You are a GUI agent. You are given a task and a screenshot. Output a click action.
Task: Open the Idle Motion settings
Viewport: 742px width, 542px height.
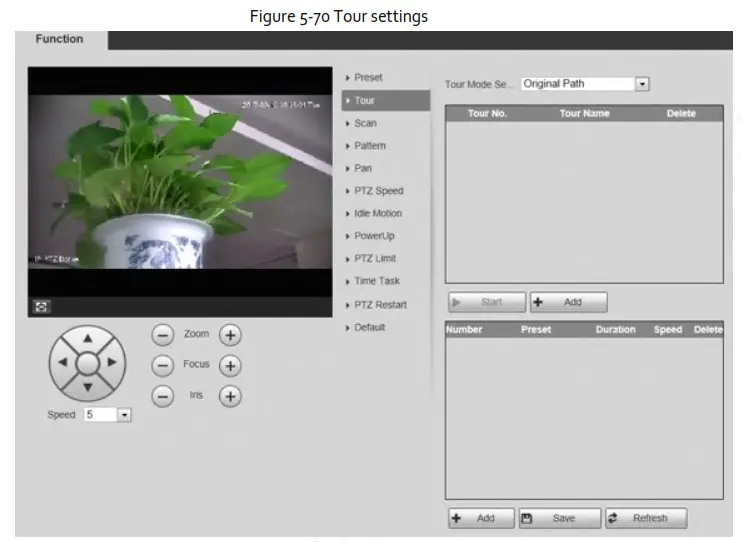[x=378, y=213]
